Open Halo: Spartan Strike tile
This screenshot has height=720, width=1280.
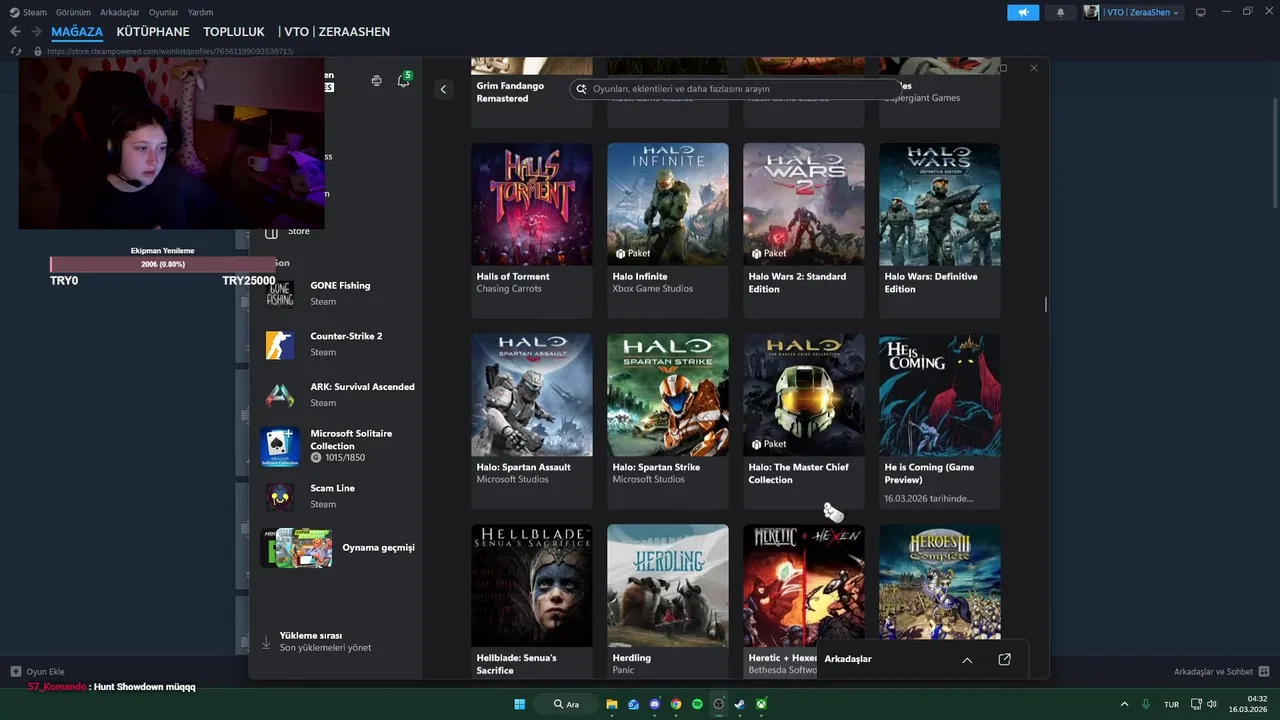pyautogui.click(x=668, y=421)
